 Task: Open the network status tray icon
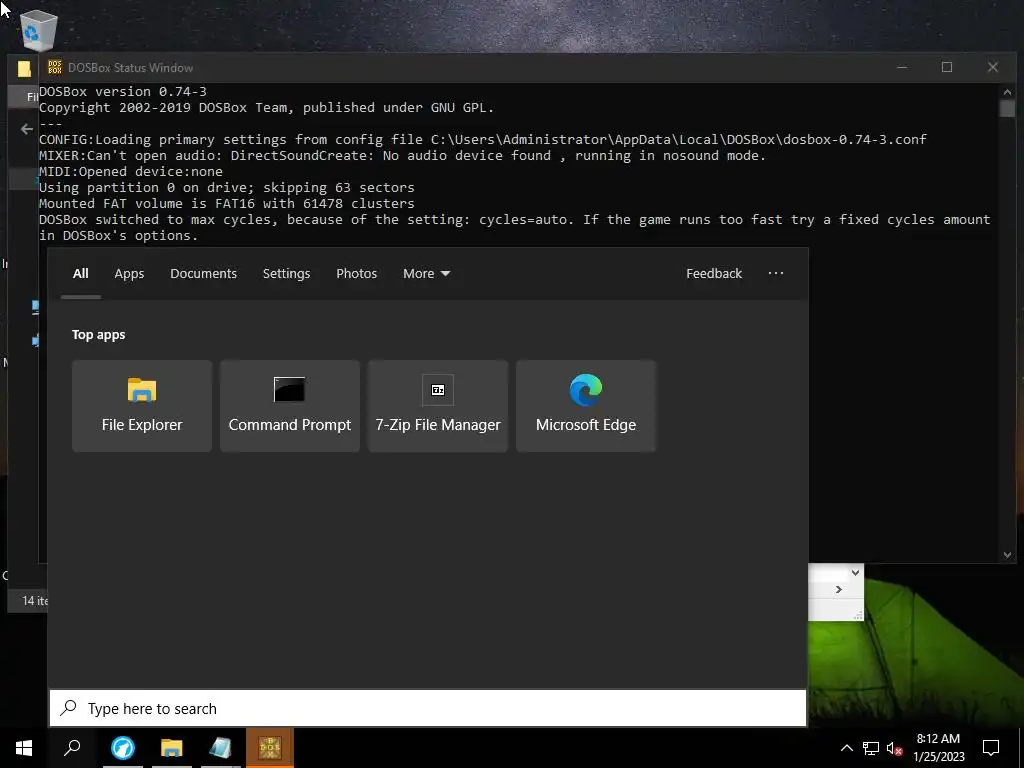point(871,748)
